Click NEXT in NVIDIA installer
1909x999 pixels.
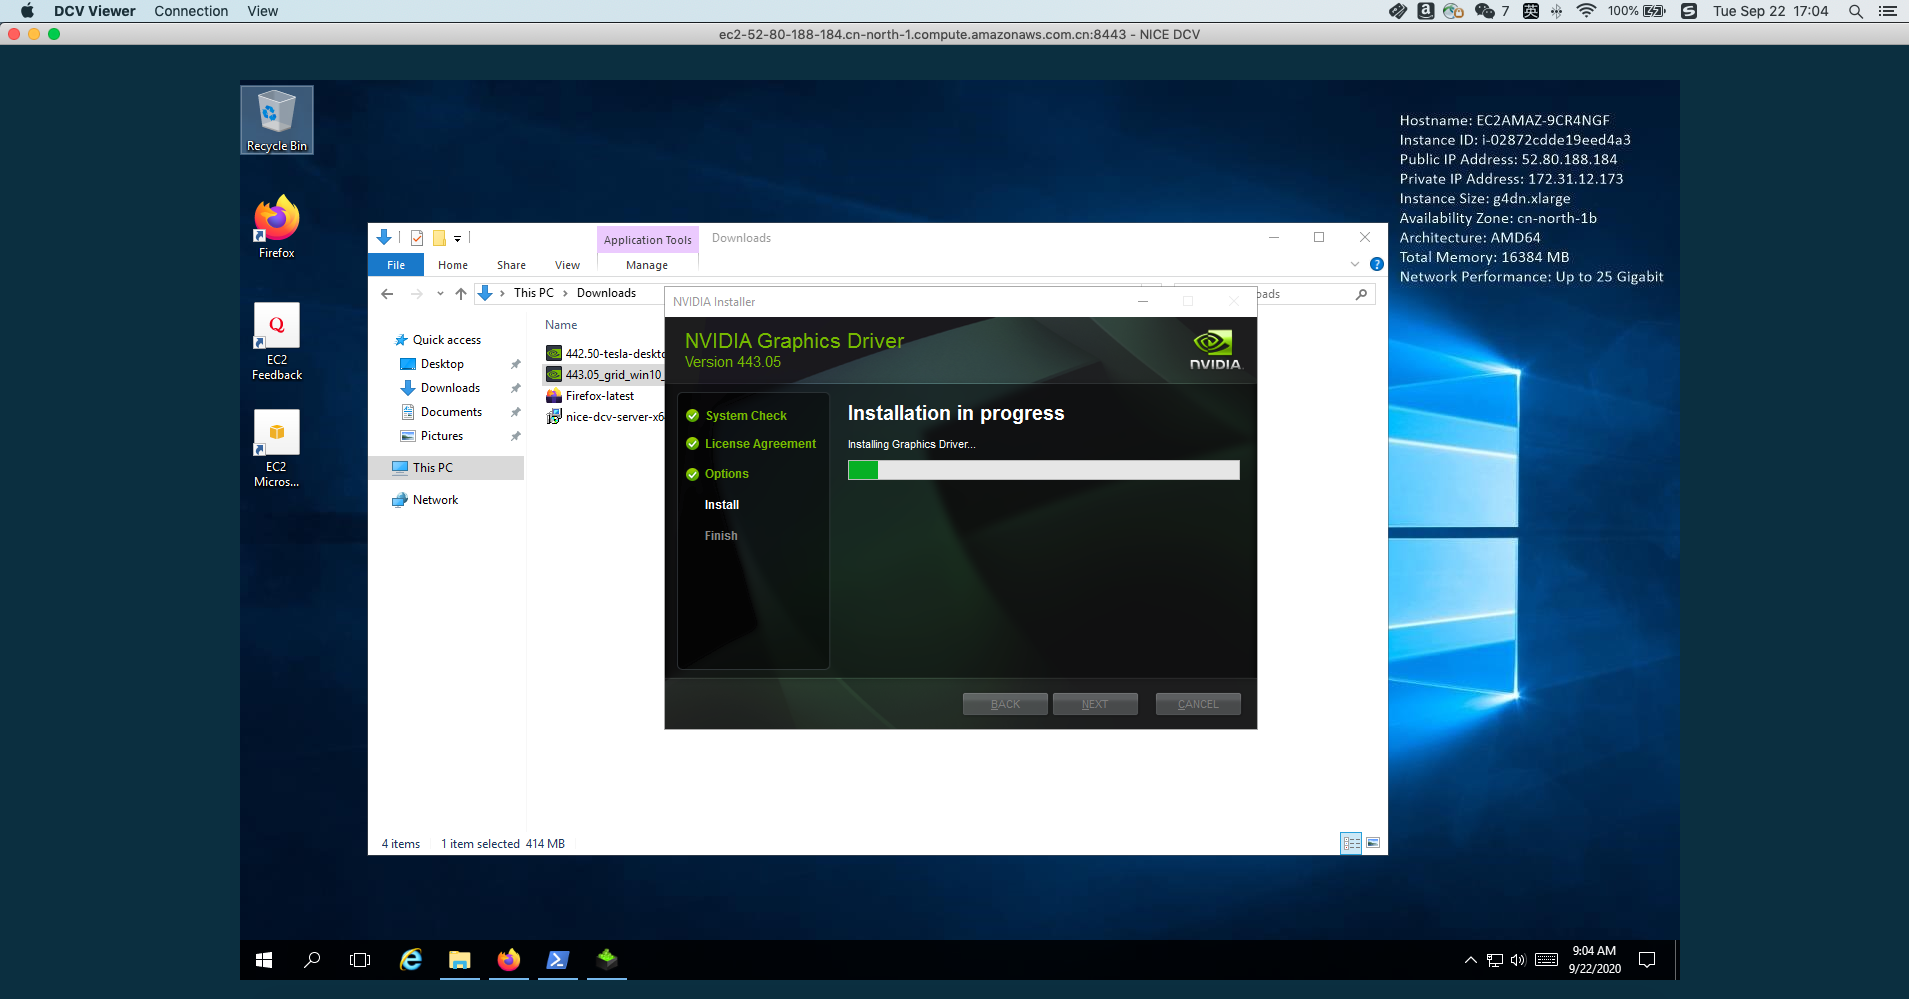pyautogui.click(x=1095, y=704)
